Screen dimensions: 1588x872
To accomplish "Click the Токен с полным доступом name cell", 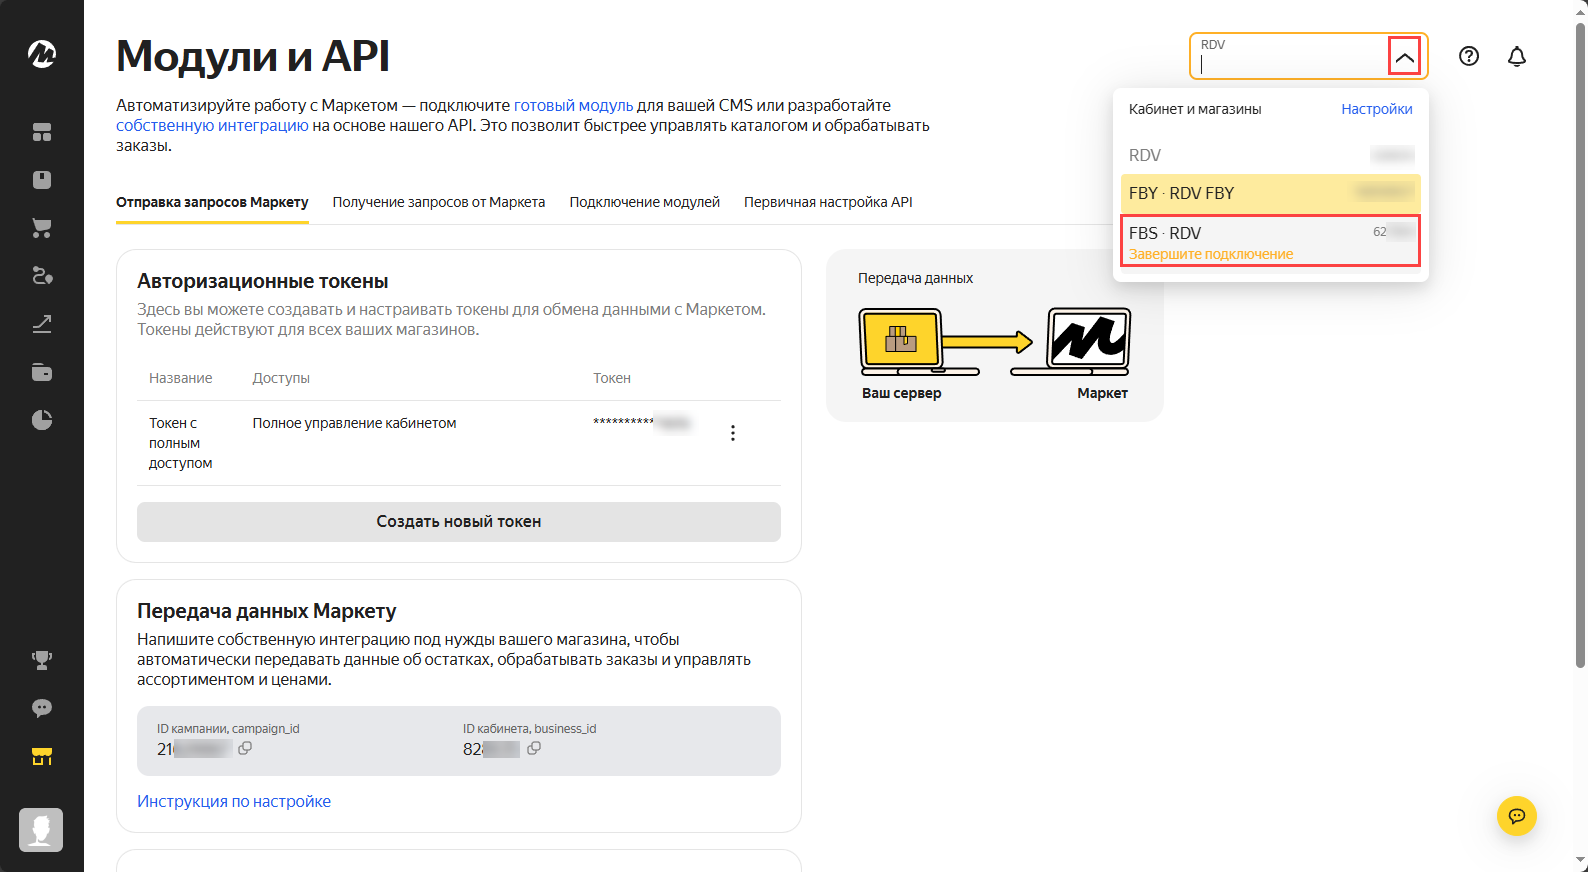I will (181, 443).
